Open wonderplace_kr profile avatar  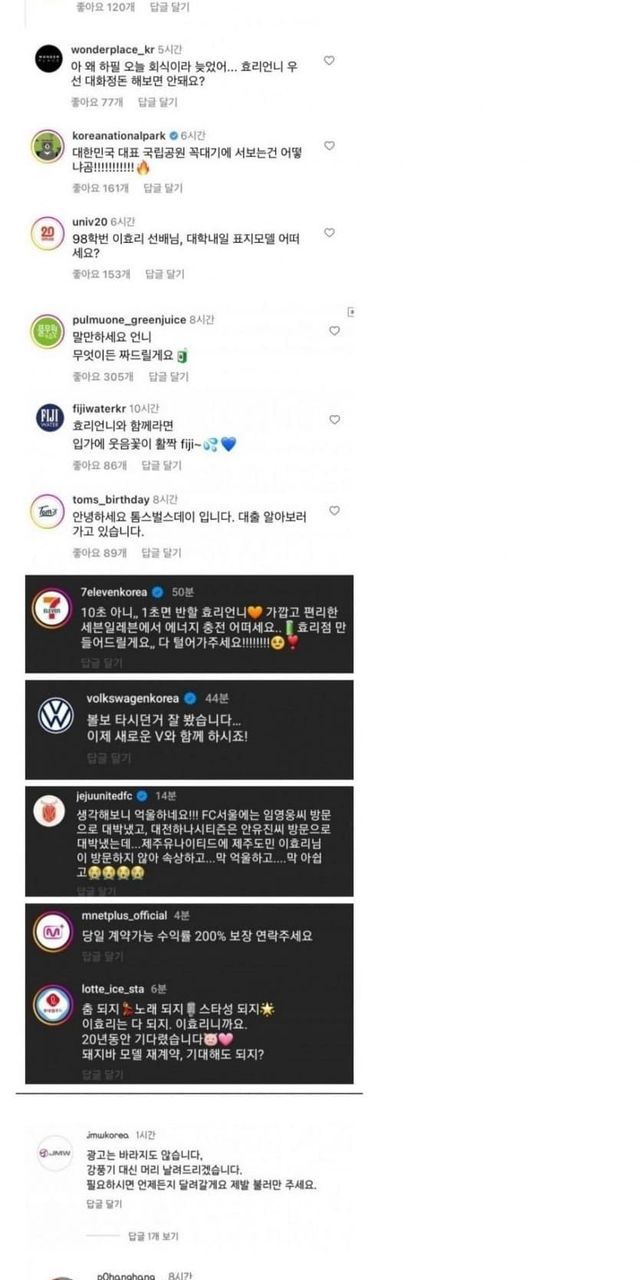click(x=48, y=58)
